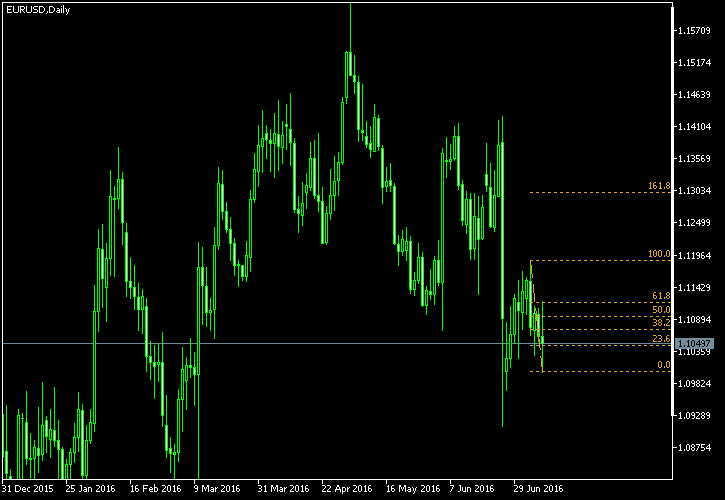Click price axis value 1.09289
Viewport: 725px width, 500px height.
(x=694, y=415)
